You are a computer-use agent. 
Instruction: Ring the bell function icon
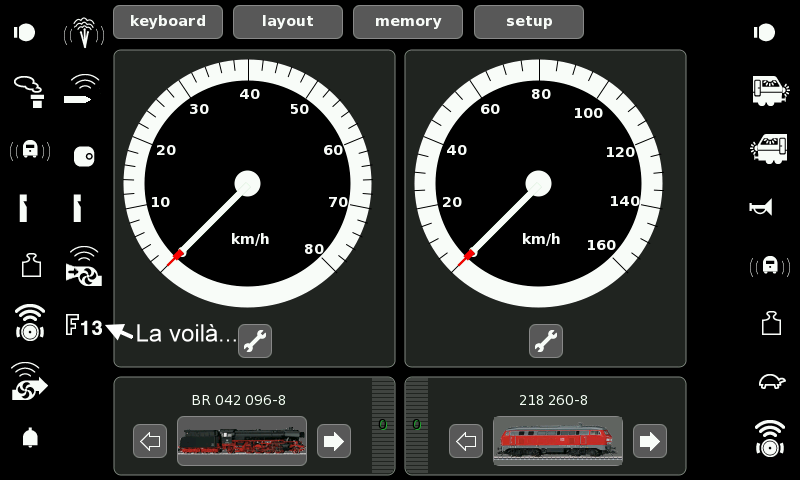pyautogui.click(x=30, y=438)
